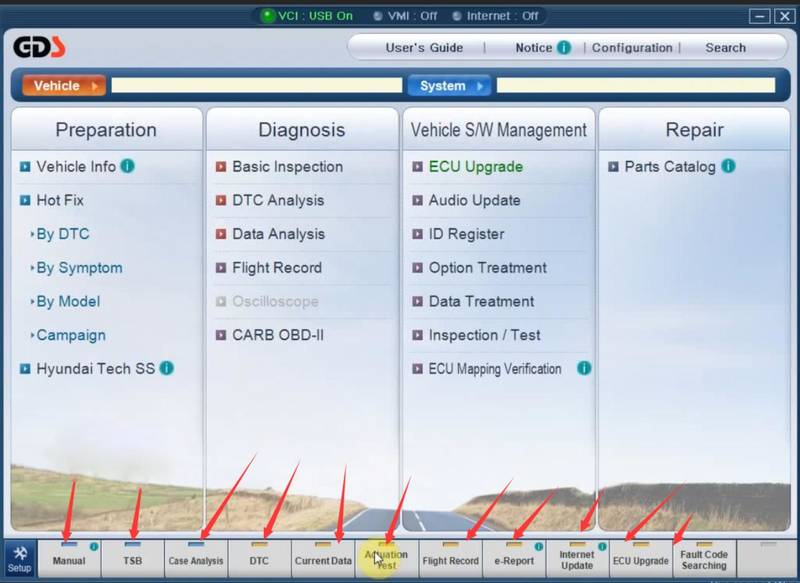Viewport: 800px width, 583px height.
Task: Open Search in the top menu
Action: 726,48
